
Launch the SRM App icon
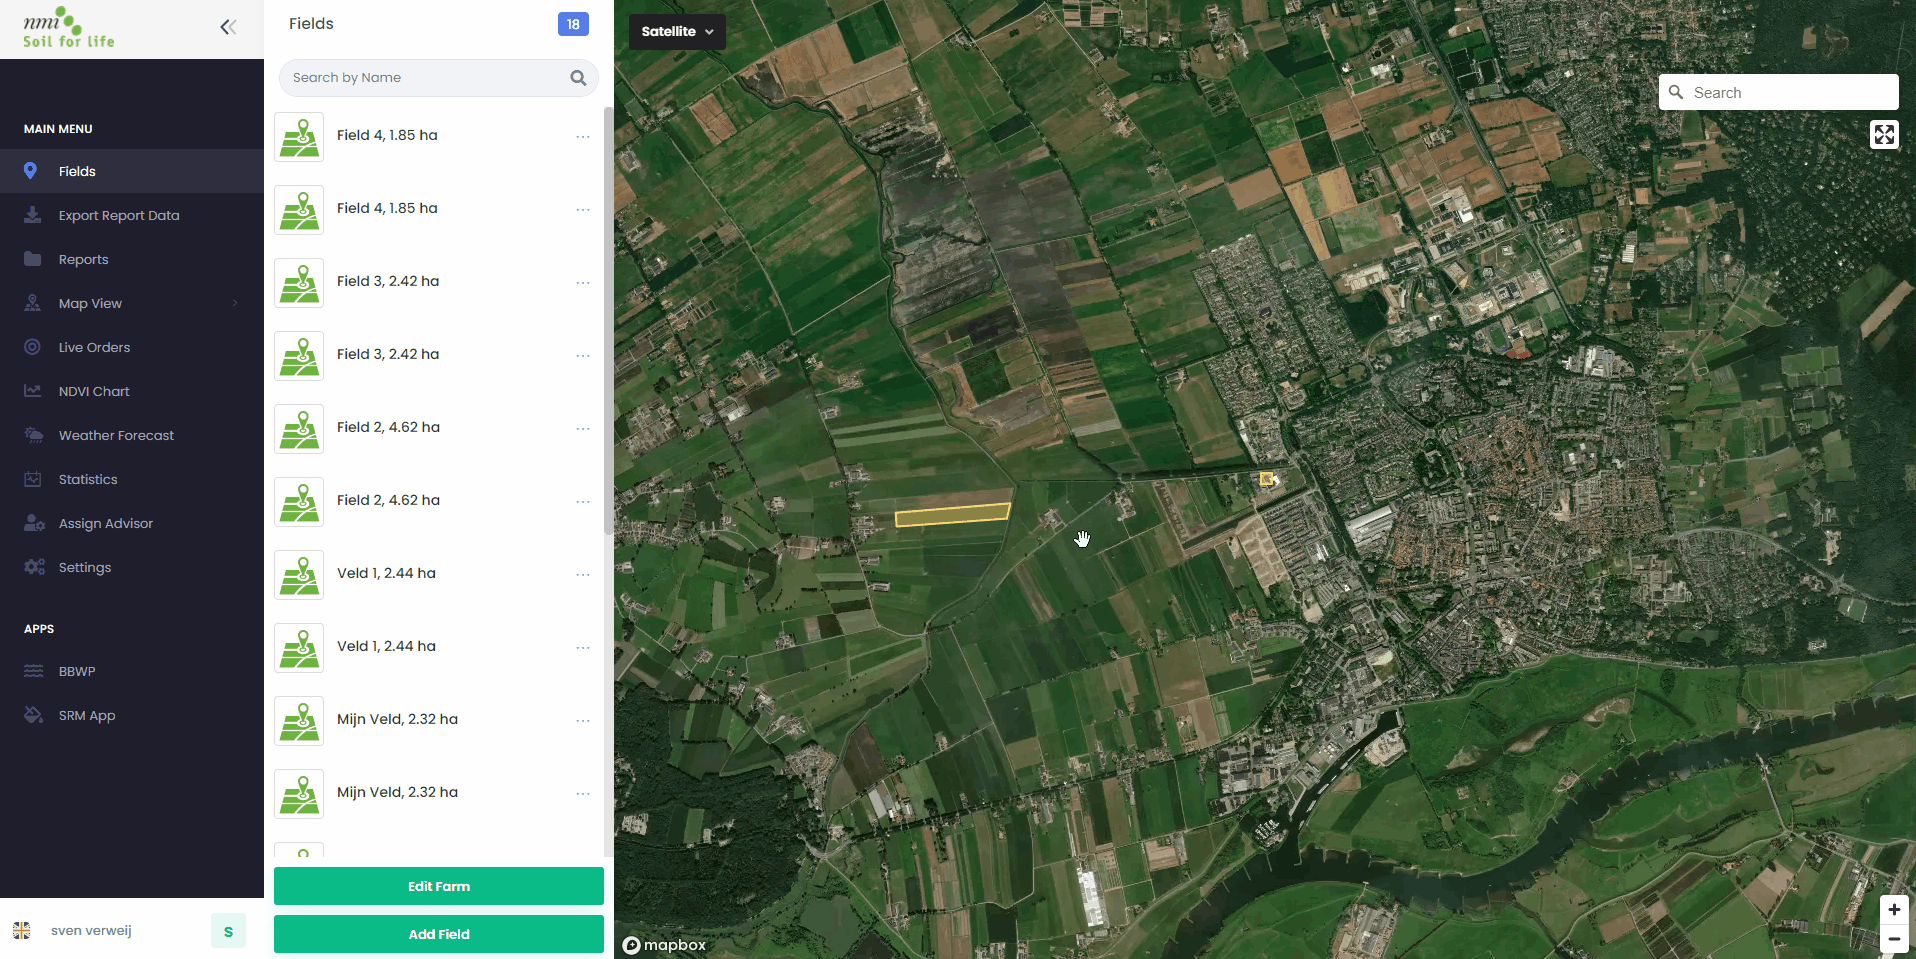point(33,715)
